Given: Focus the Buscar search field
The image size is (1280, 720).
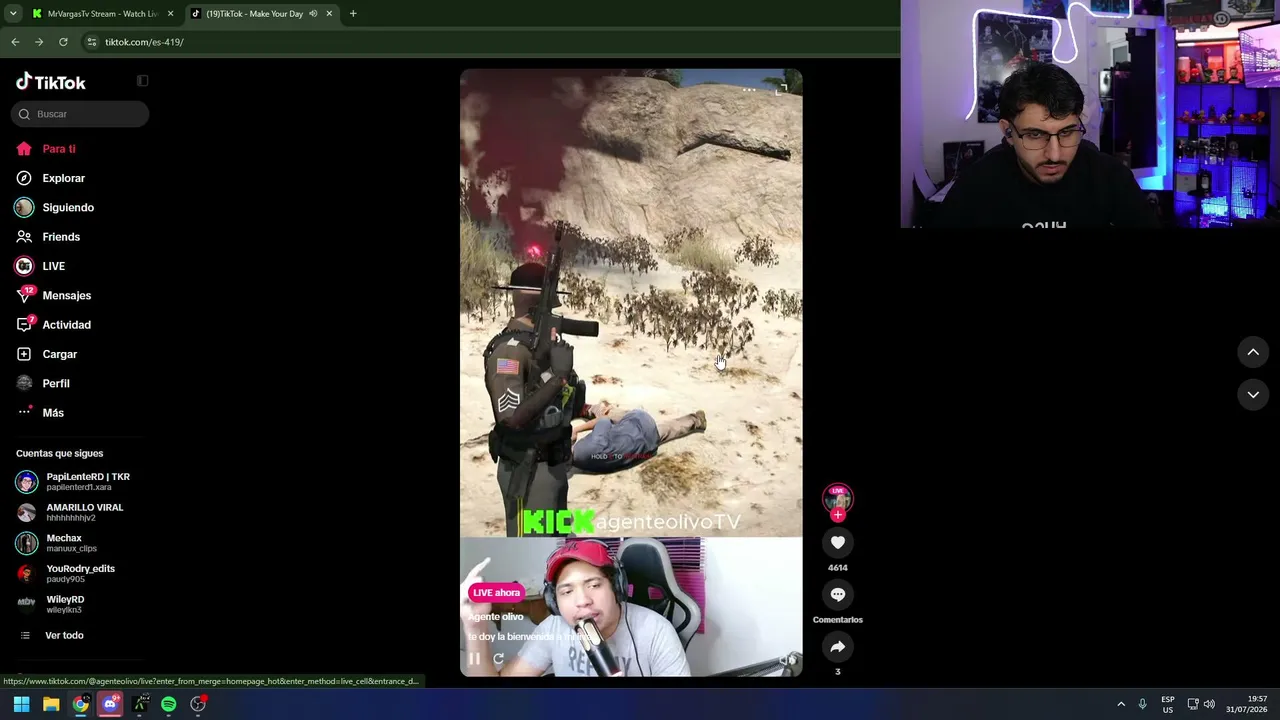Looking at the screenshot, I should [x=80, y=114].
